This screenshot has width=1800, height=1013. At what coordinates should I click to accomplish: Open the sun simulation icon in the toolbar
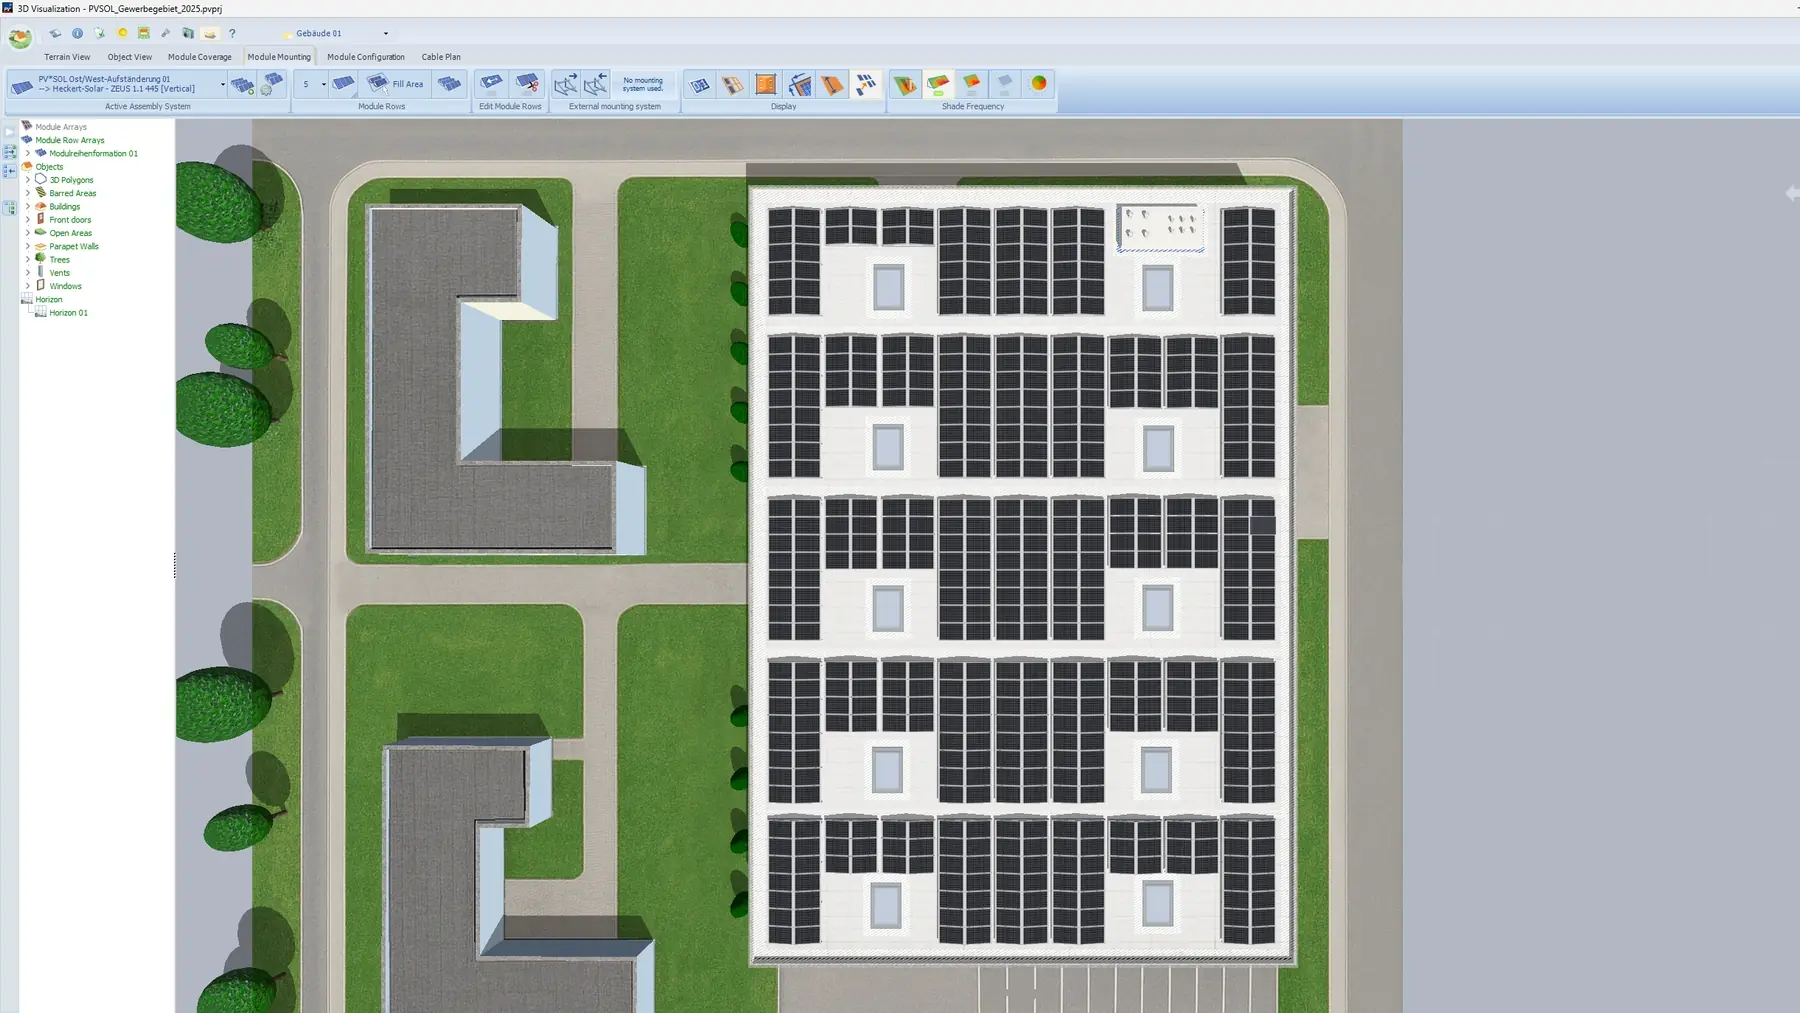122,33
